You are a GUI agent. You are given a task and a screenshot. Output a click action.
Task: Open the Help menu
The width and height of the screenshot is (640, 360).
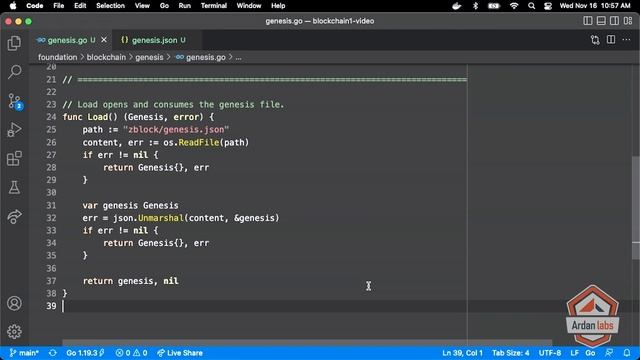pos(278,6)
